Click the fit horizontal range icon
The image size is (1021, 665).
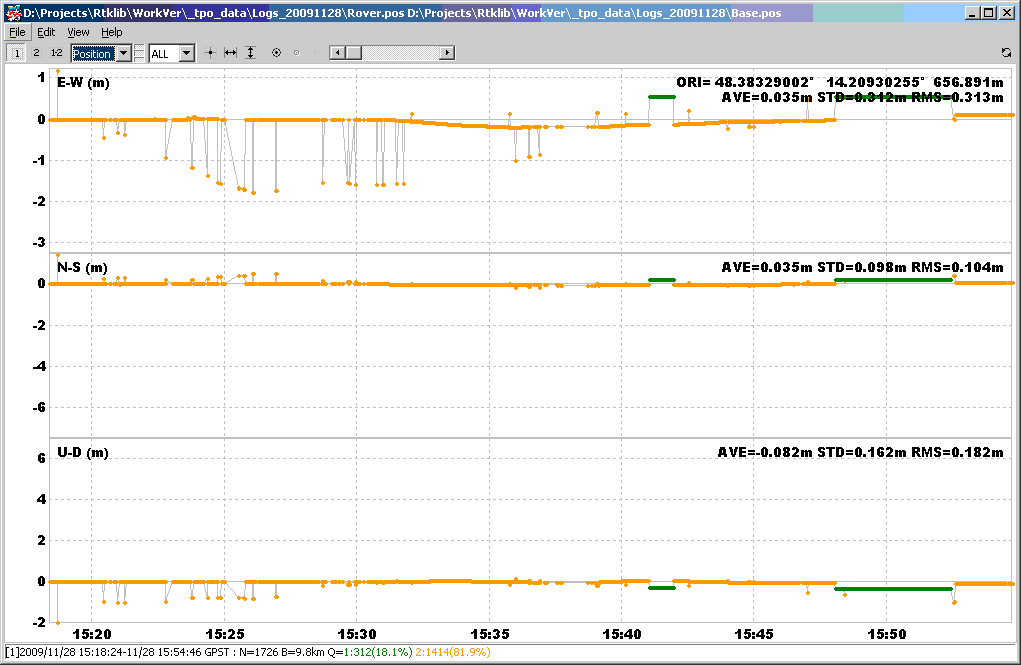point(230,53)
